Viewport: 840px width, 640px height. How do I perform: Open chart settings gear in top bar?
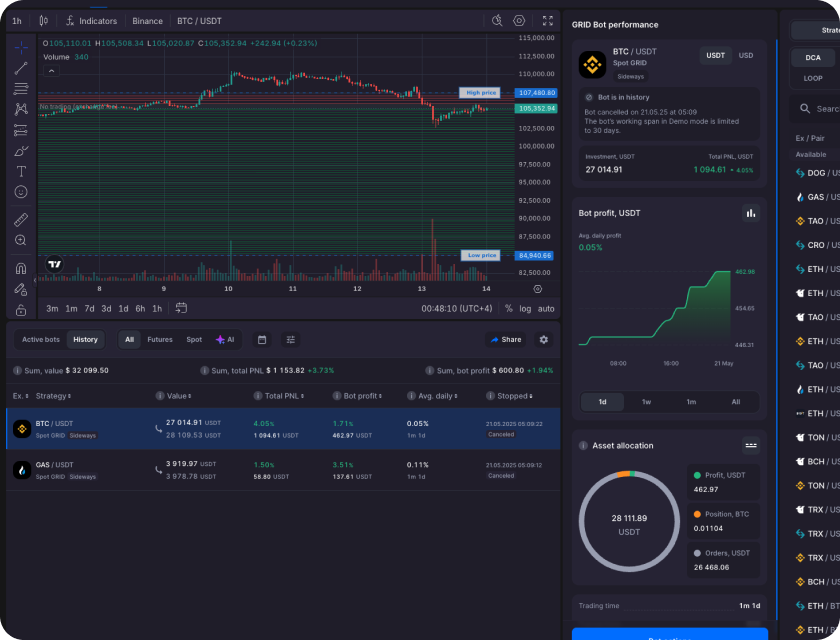519,20
